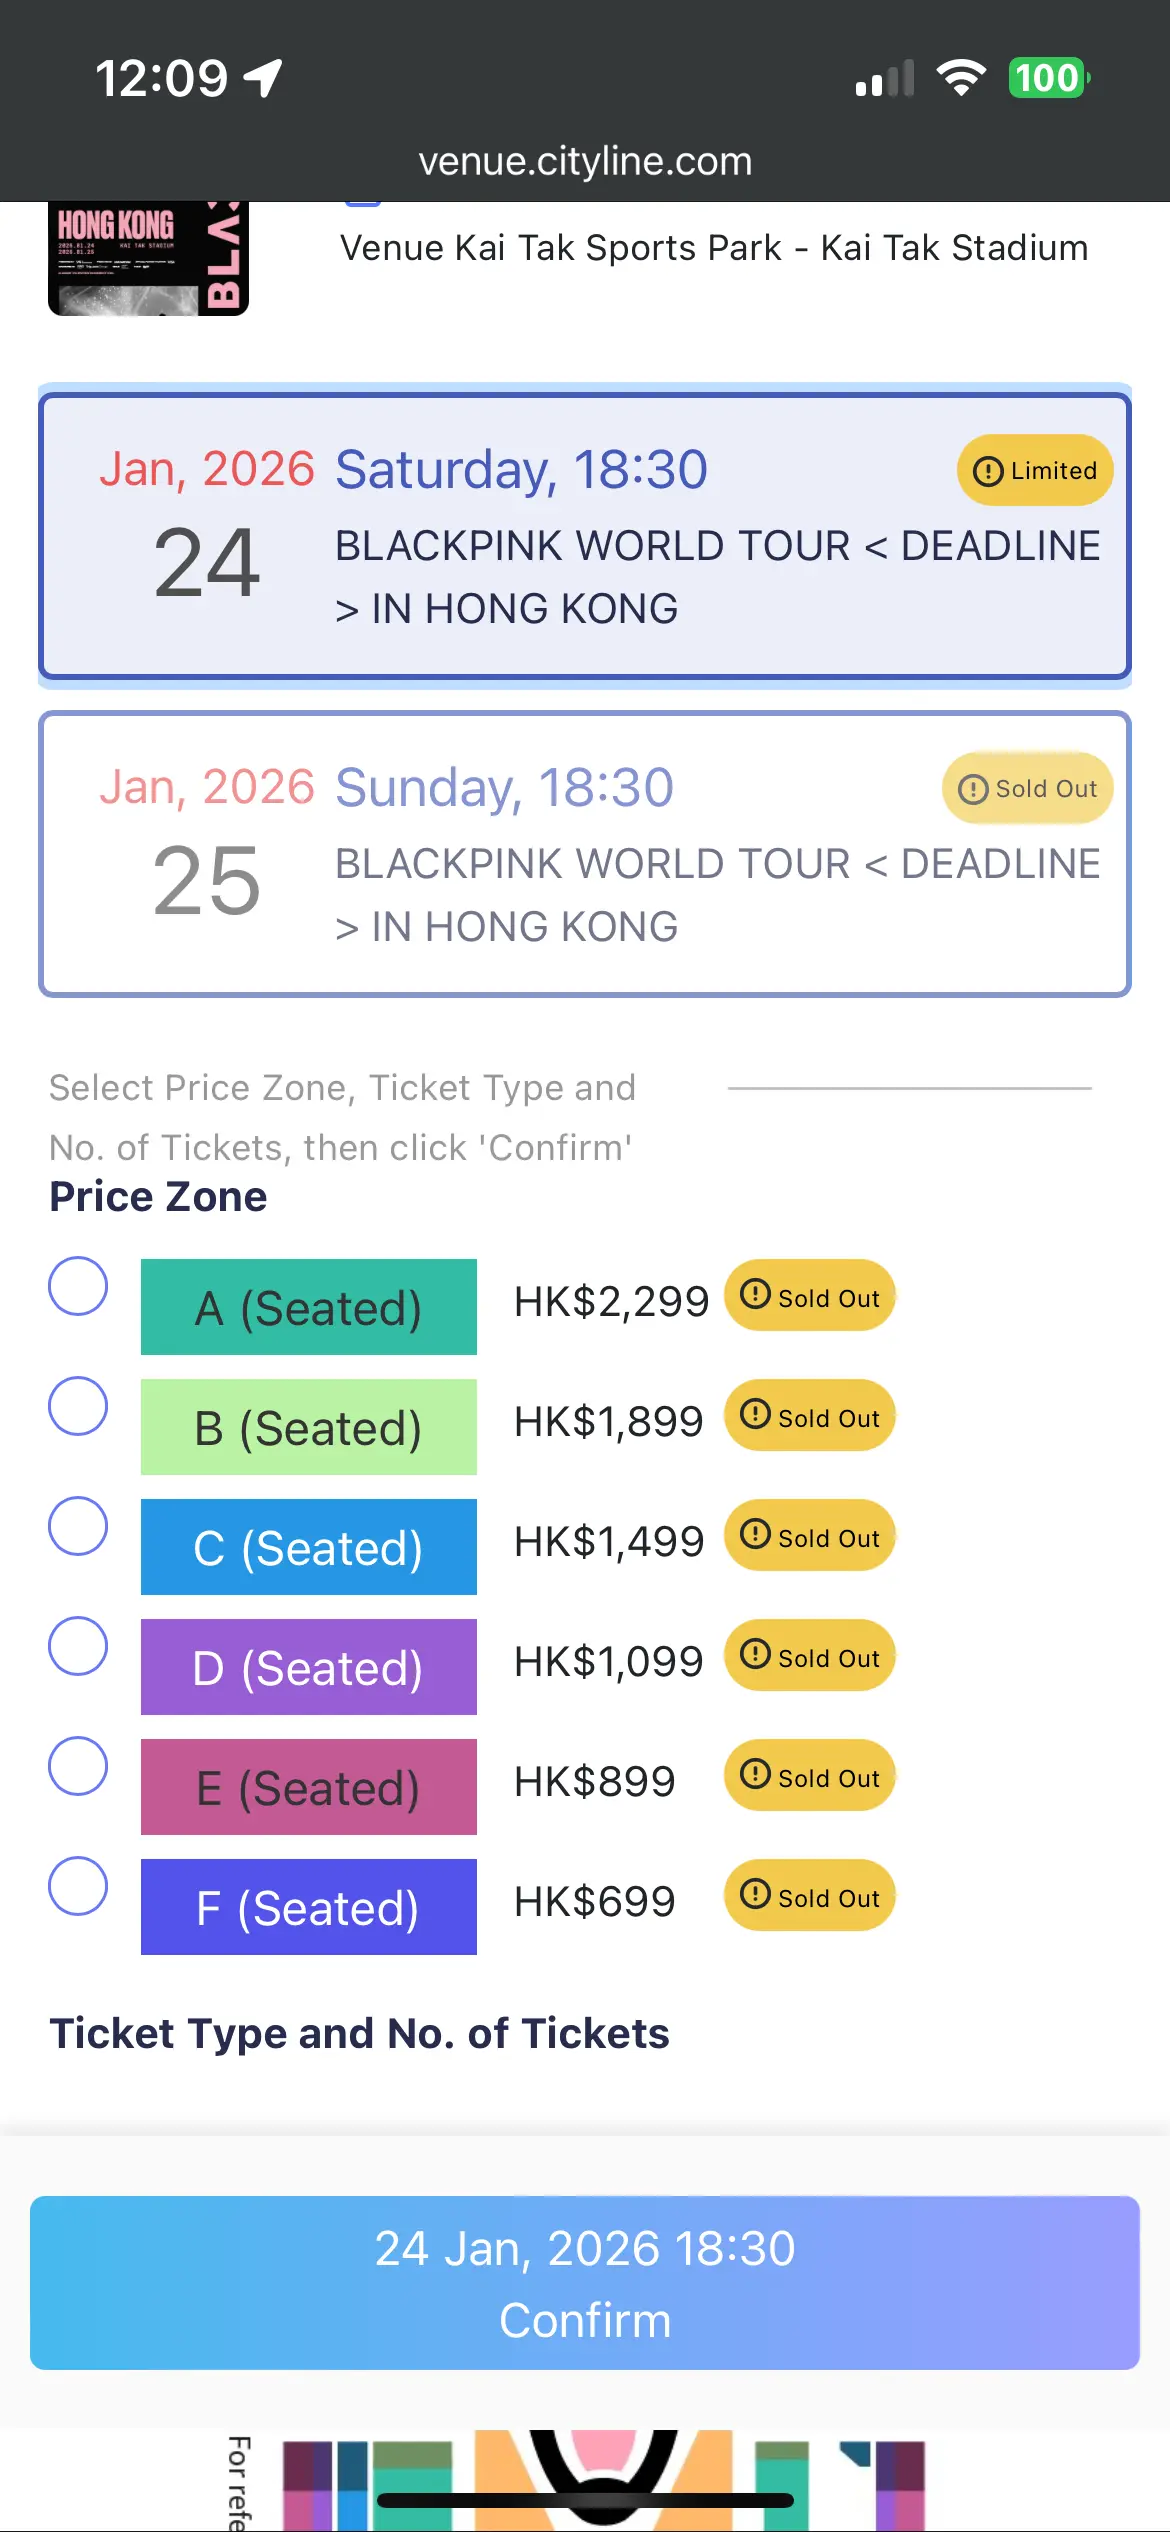Choose the Sunday 25 Jan performance

[585, 854]
